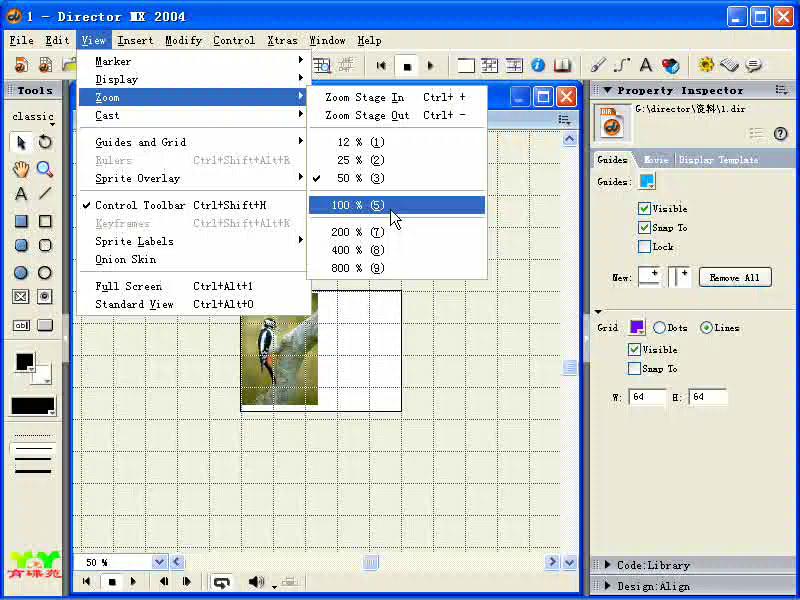Activate the Magnifying Glass tool

click(45, 169)
